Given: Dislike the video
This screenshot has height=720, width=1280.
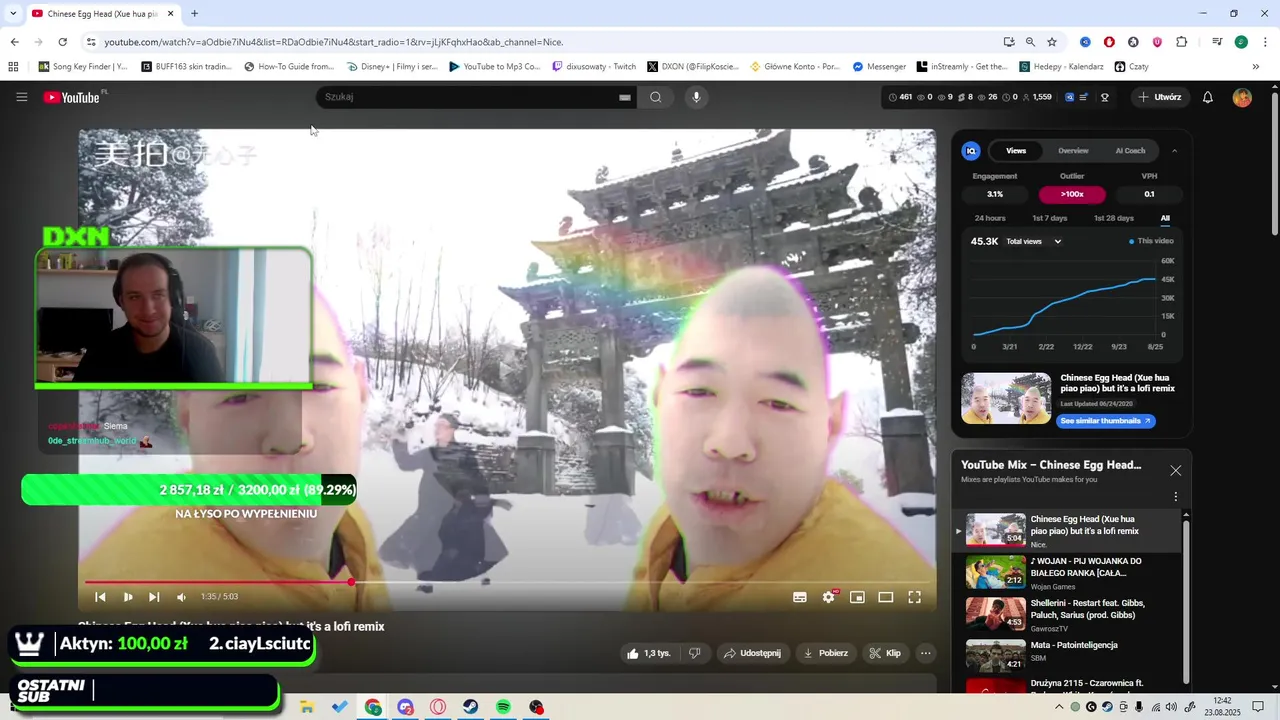Looking at the screenshot, I should 695,653.
